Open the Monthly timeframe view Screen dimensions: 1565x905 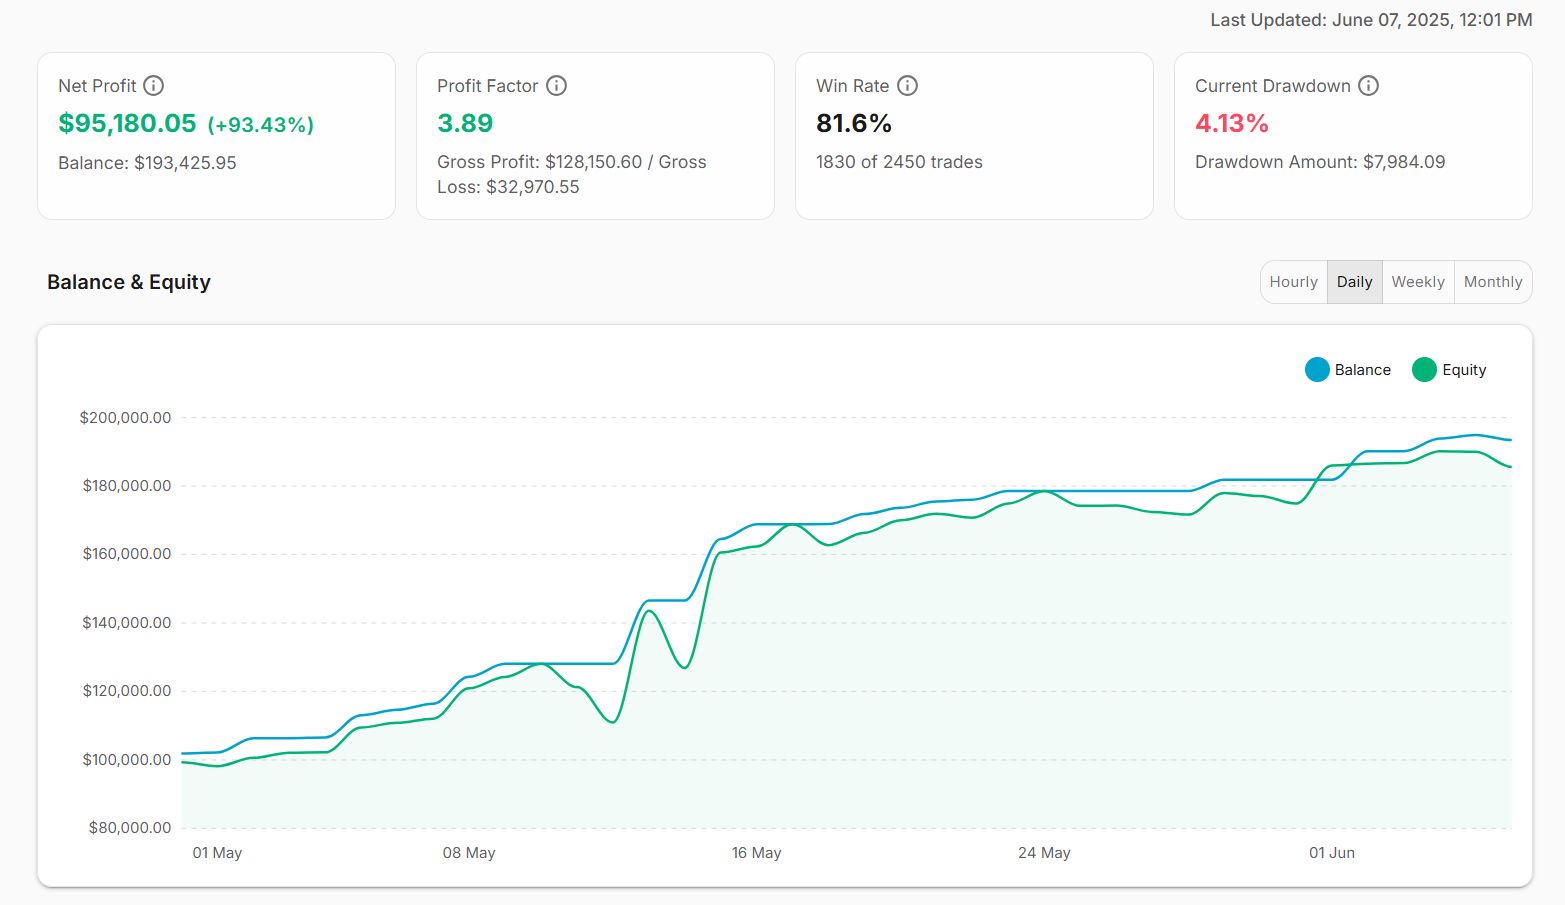(1493, 281)
